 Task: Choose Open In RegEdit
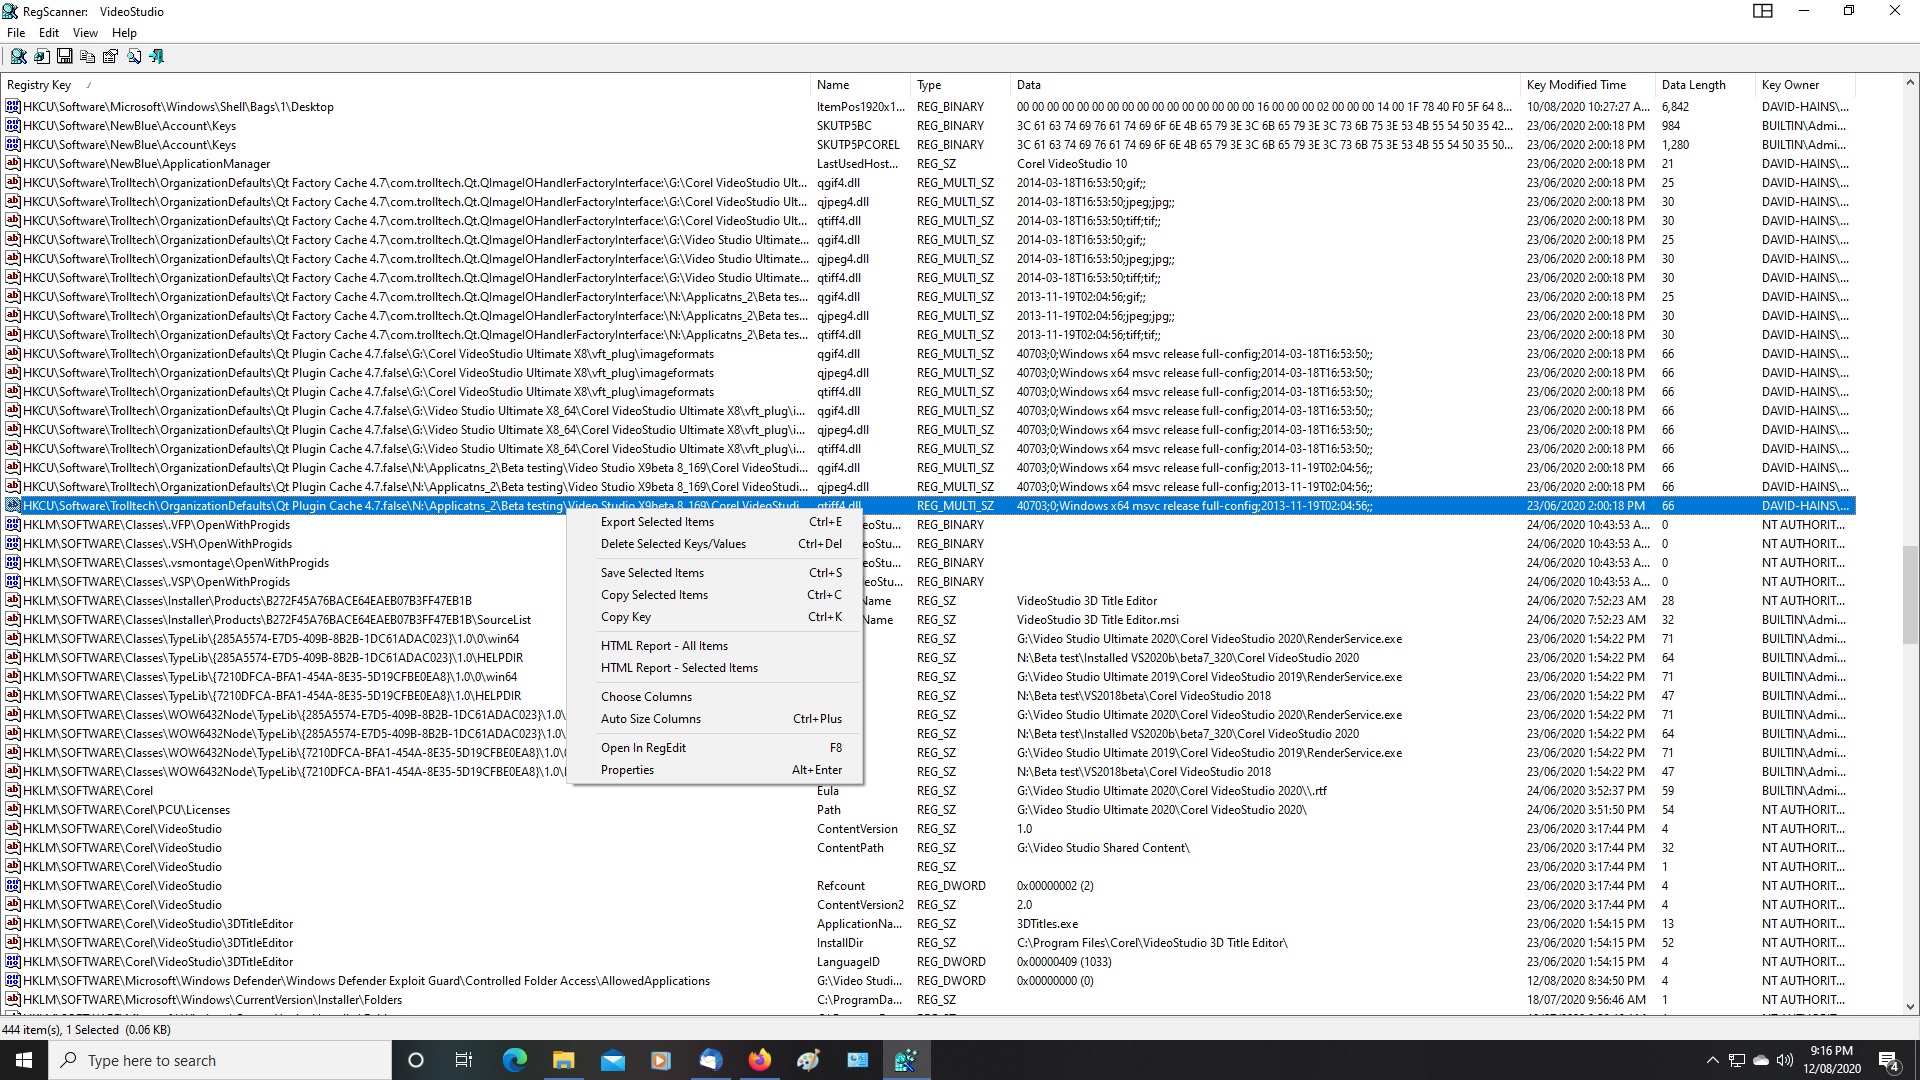tap(715, 748)
